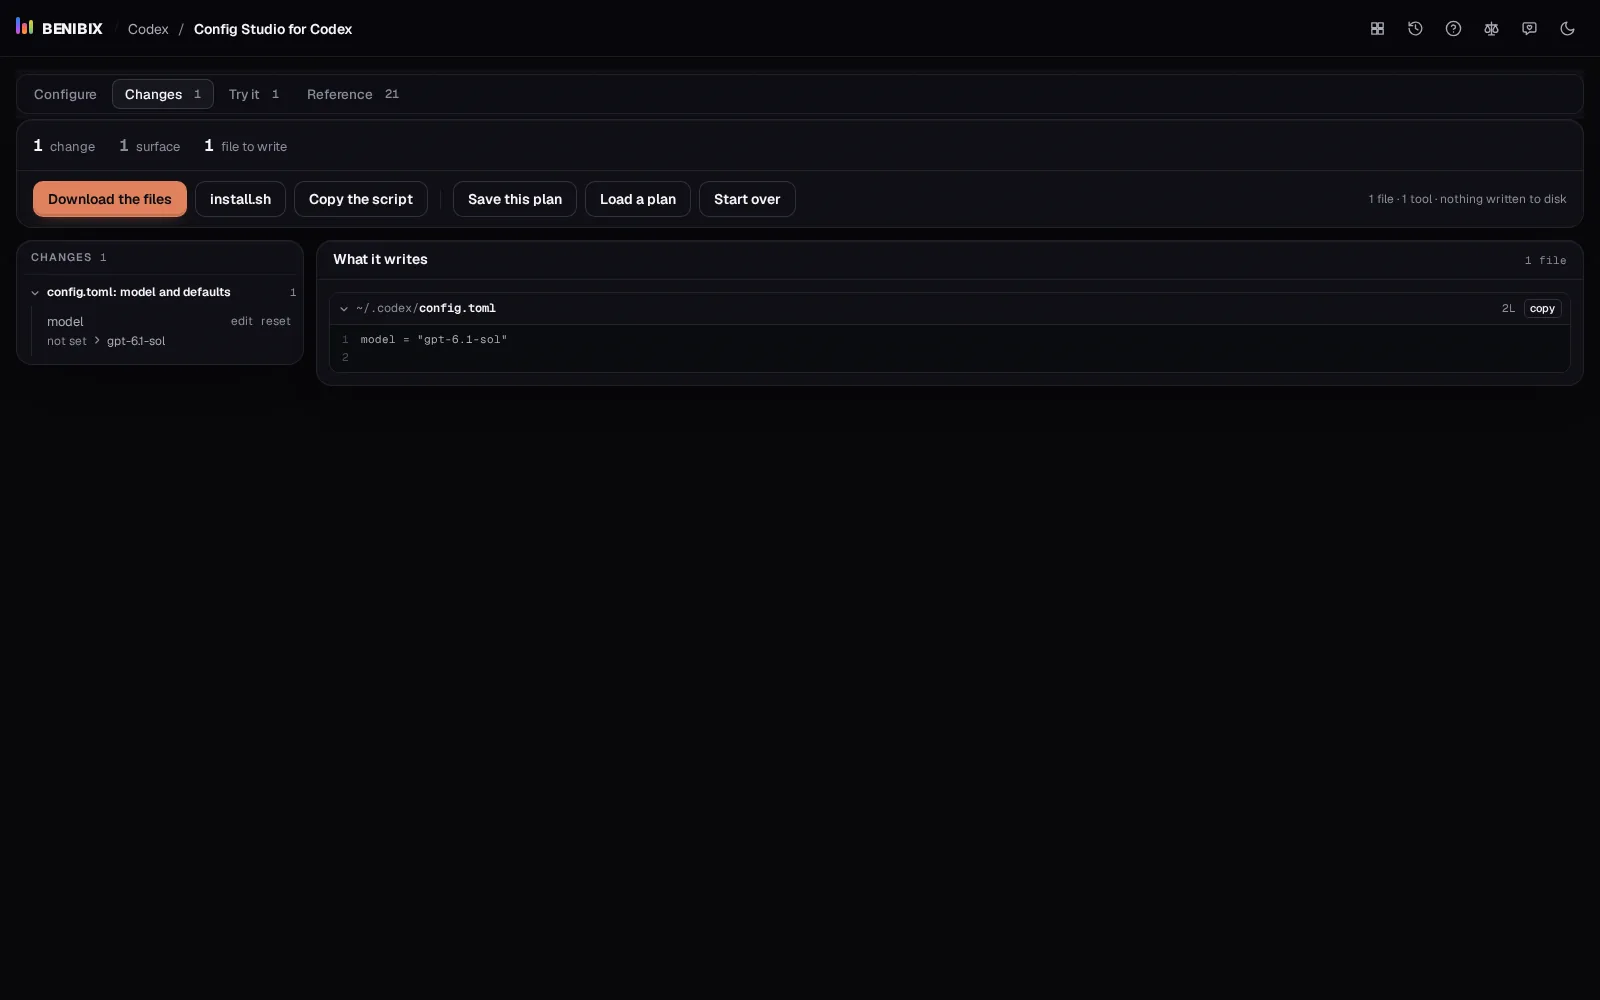Click the "What it writes" heading
The width and height of the screenshot is (1600, 1000).
(x=380, y=259)
